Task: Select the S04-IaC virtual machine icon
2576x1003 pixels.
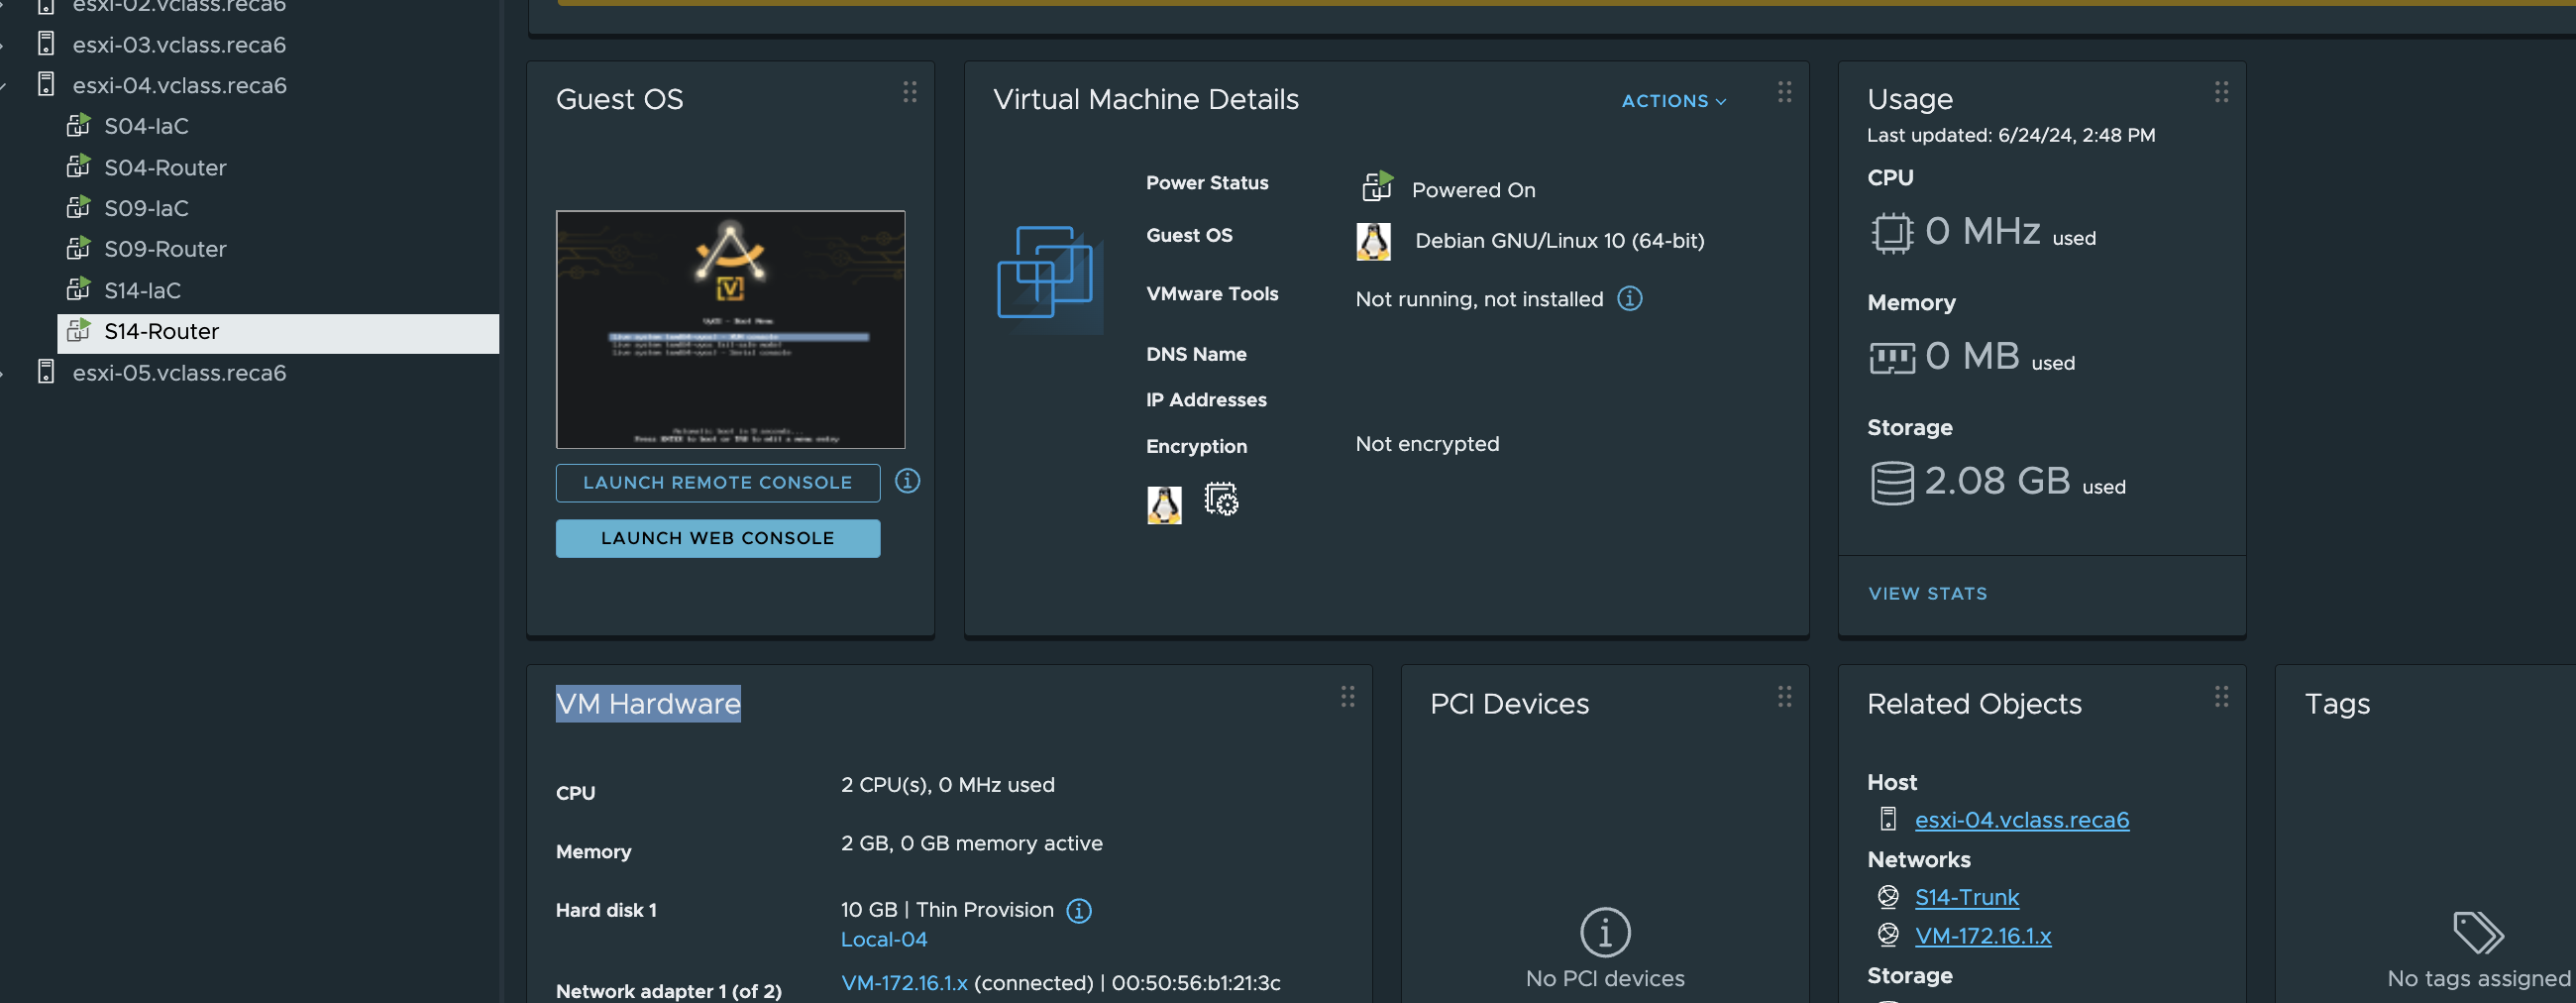Action: pyautogui.click(x=78, y=125)
